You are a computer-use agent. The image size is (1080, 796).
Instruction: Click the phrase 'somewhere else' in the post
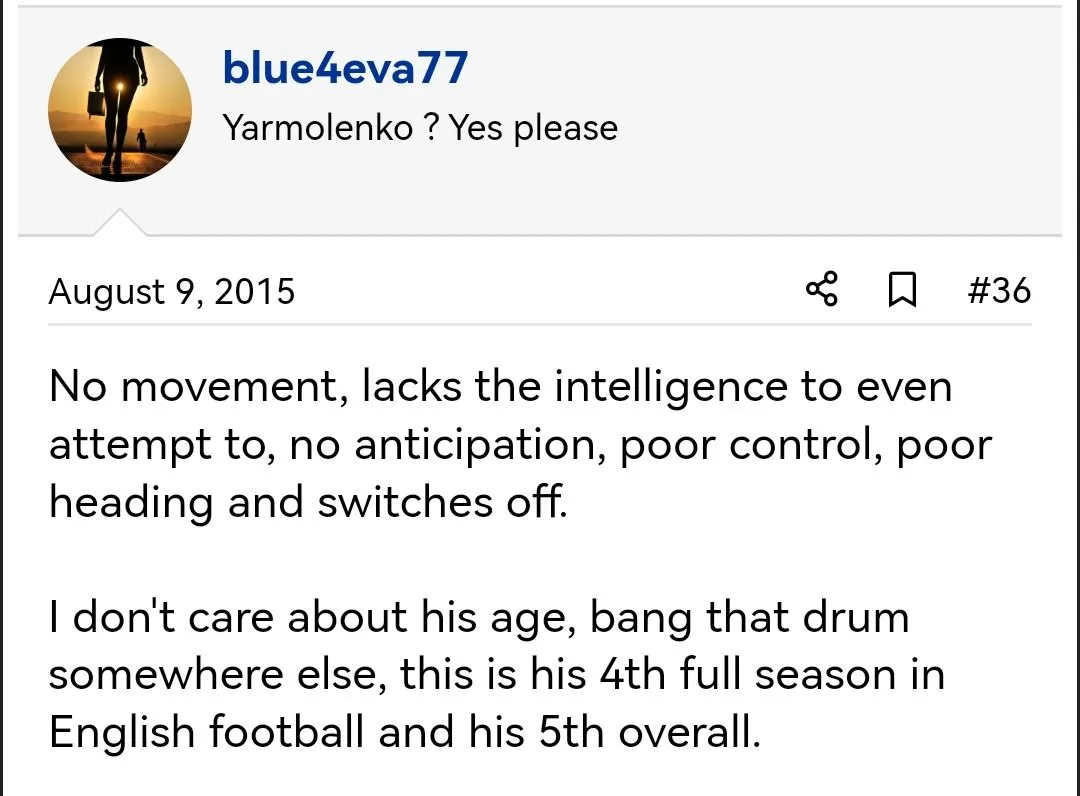point(216,675)
